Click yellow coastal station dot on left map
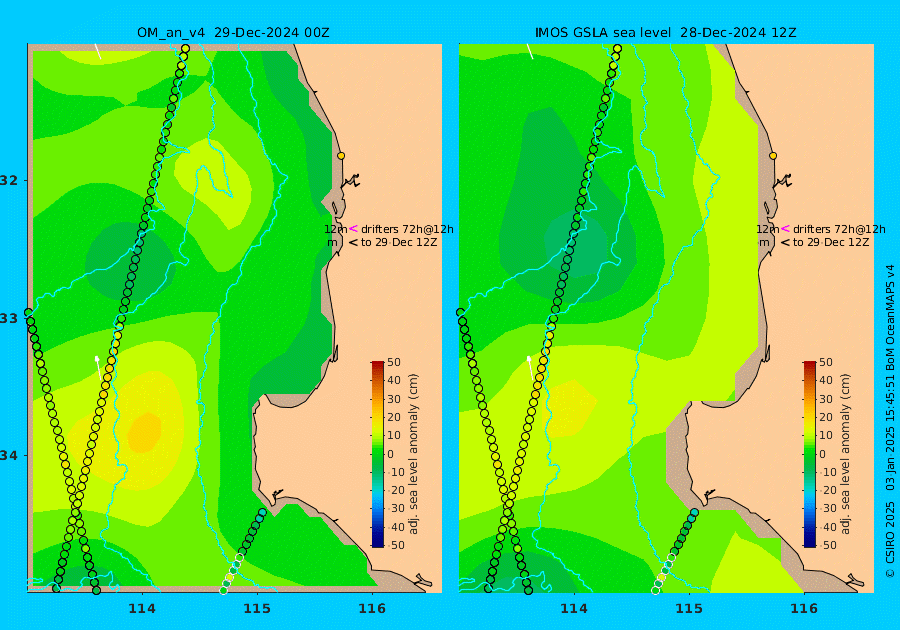The image size is (900, 630). click(x=341, y=156)
